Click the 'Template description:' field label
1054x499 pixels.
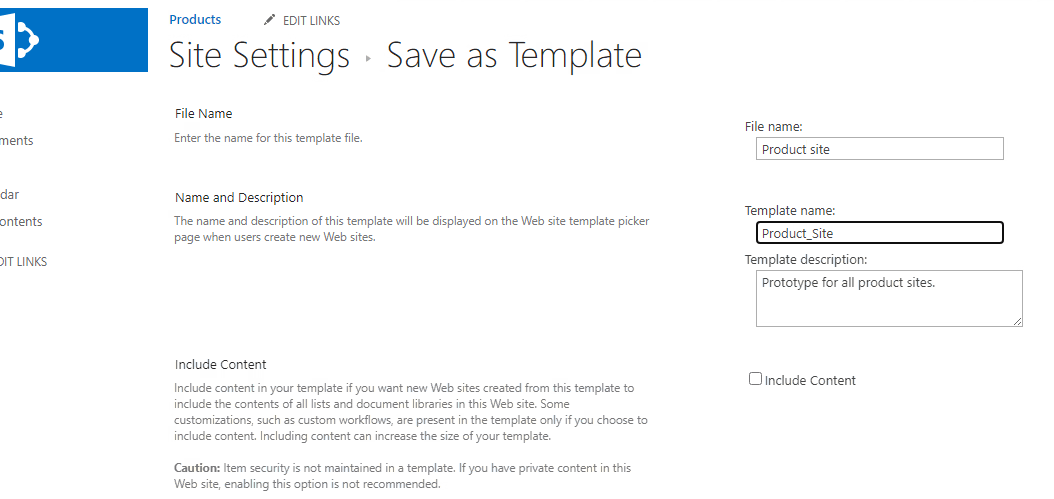tap(806, 260)
